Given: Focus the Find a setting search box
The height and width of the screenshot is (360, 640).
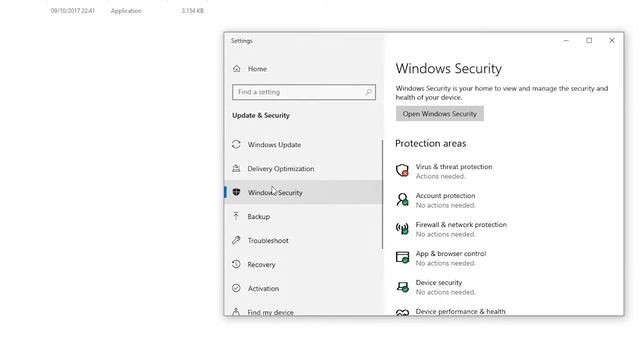Looking at the screenshot, I should point(304,92).
